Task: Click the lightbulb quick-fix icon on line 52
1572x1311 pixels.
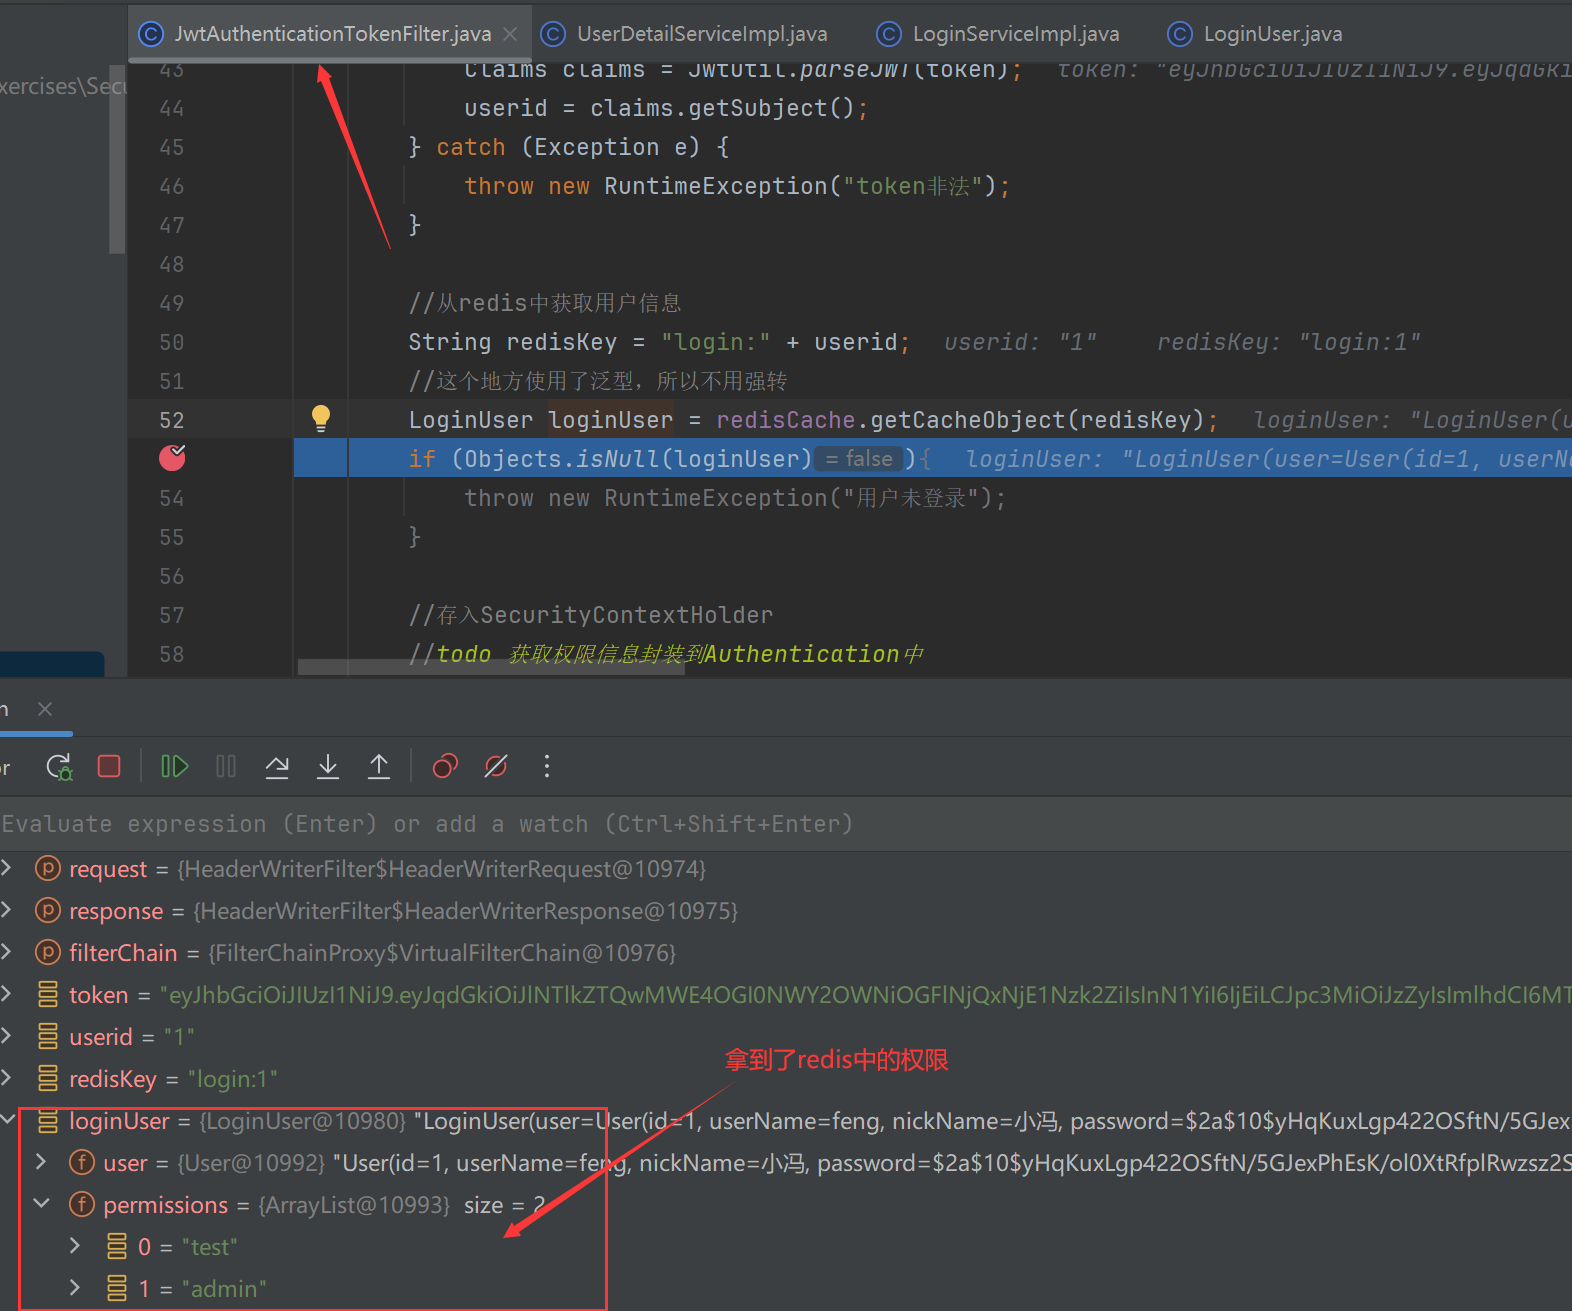Action: point(321,418)
